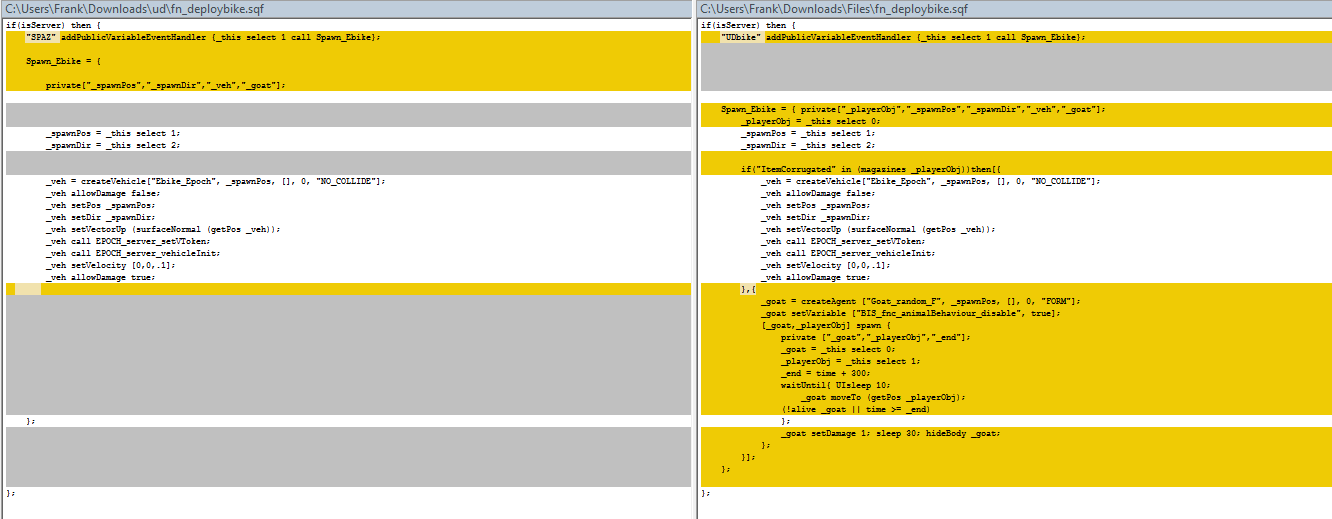Click the vertical splitter between the two panes

tap(695, 260)
